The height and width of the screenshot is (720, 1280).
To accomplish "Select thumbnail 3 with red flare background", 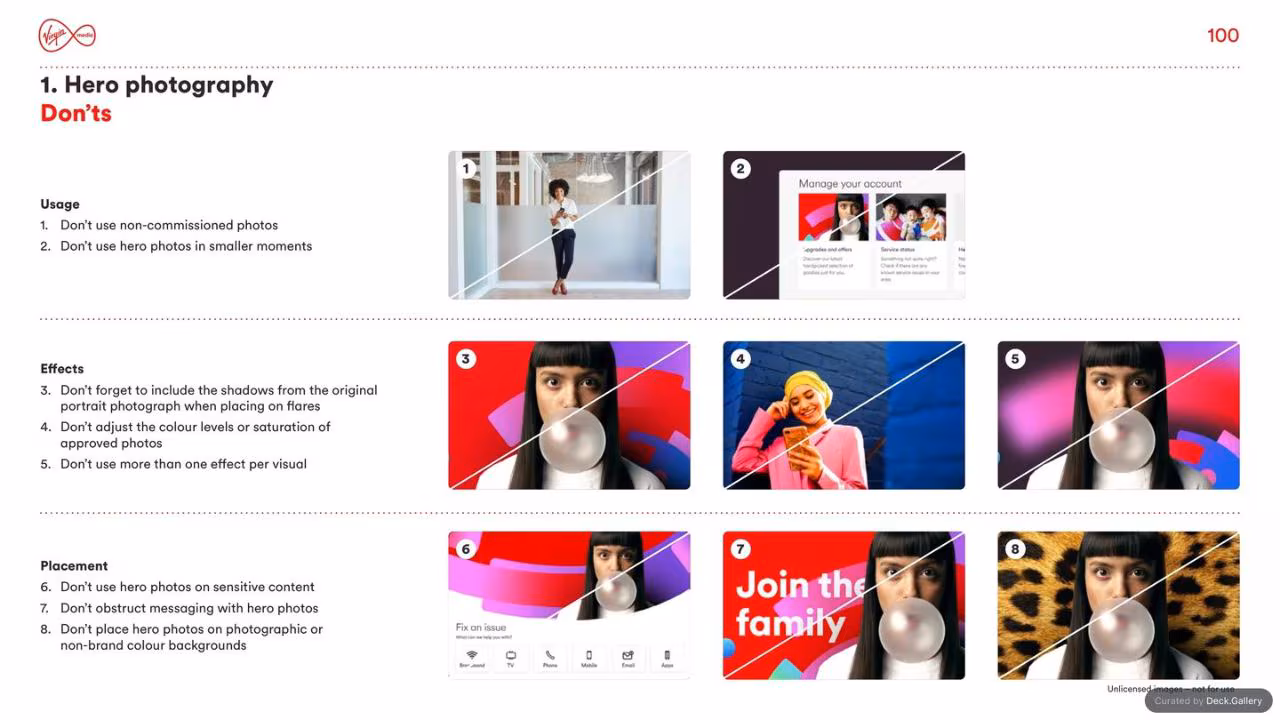I will [x=569, y=415].
